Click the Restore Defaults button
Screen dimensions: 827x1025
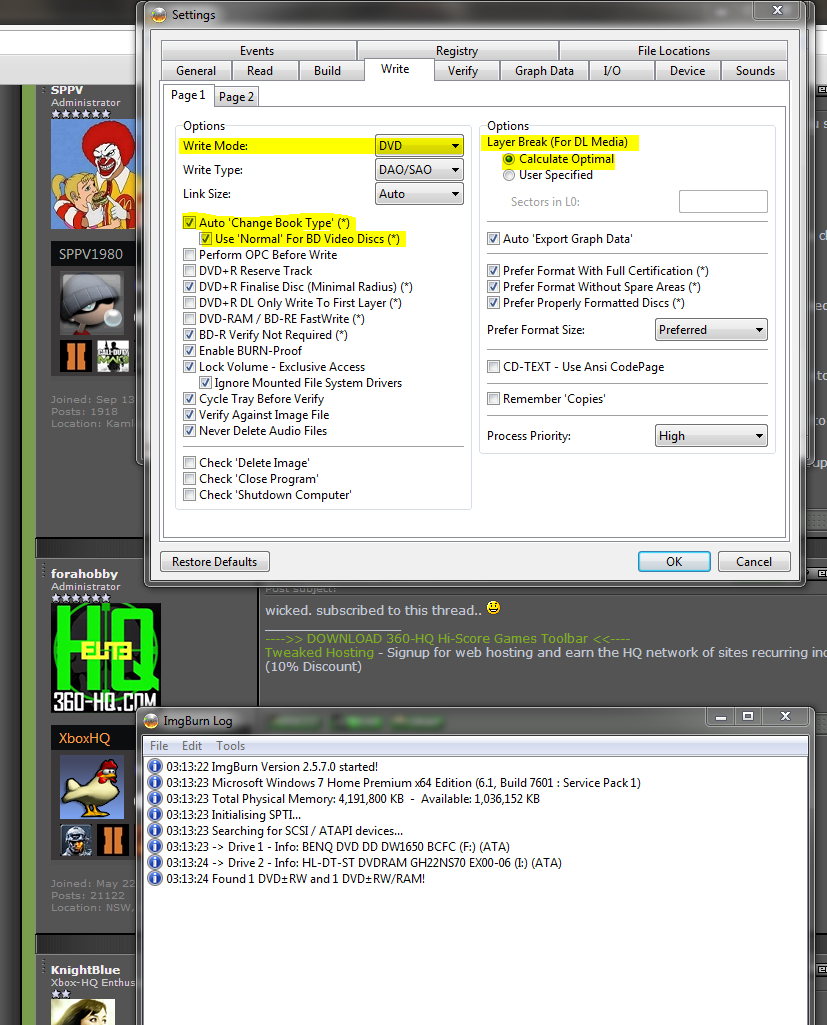pos(214,562)
